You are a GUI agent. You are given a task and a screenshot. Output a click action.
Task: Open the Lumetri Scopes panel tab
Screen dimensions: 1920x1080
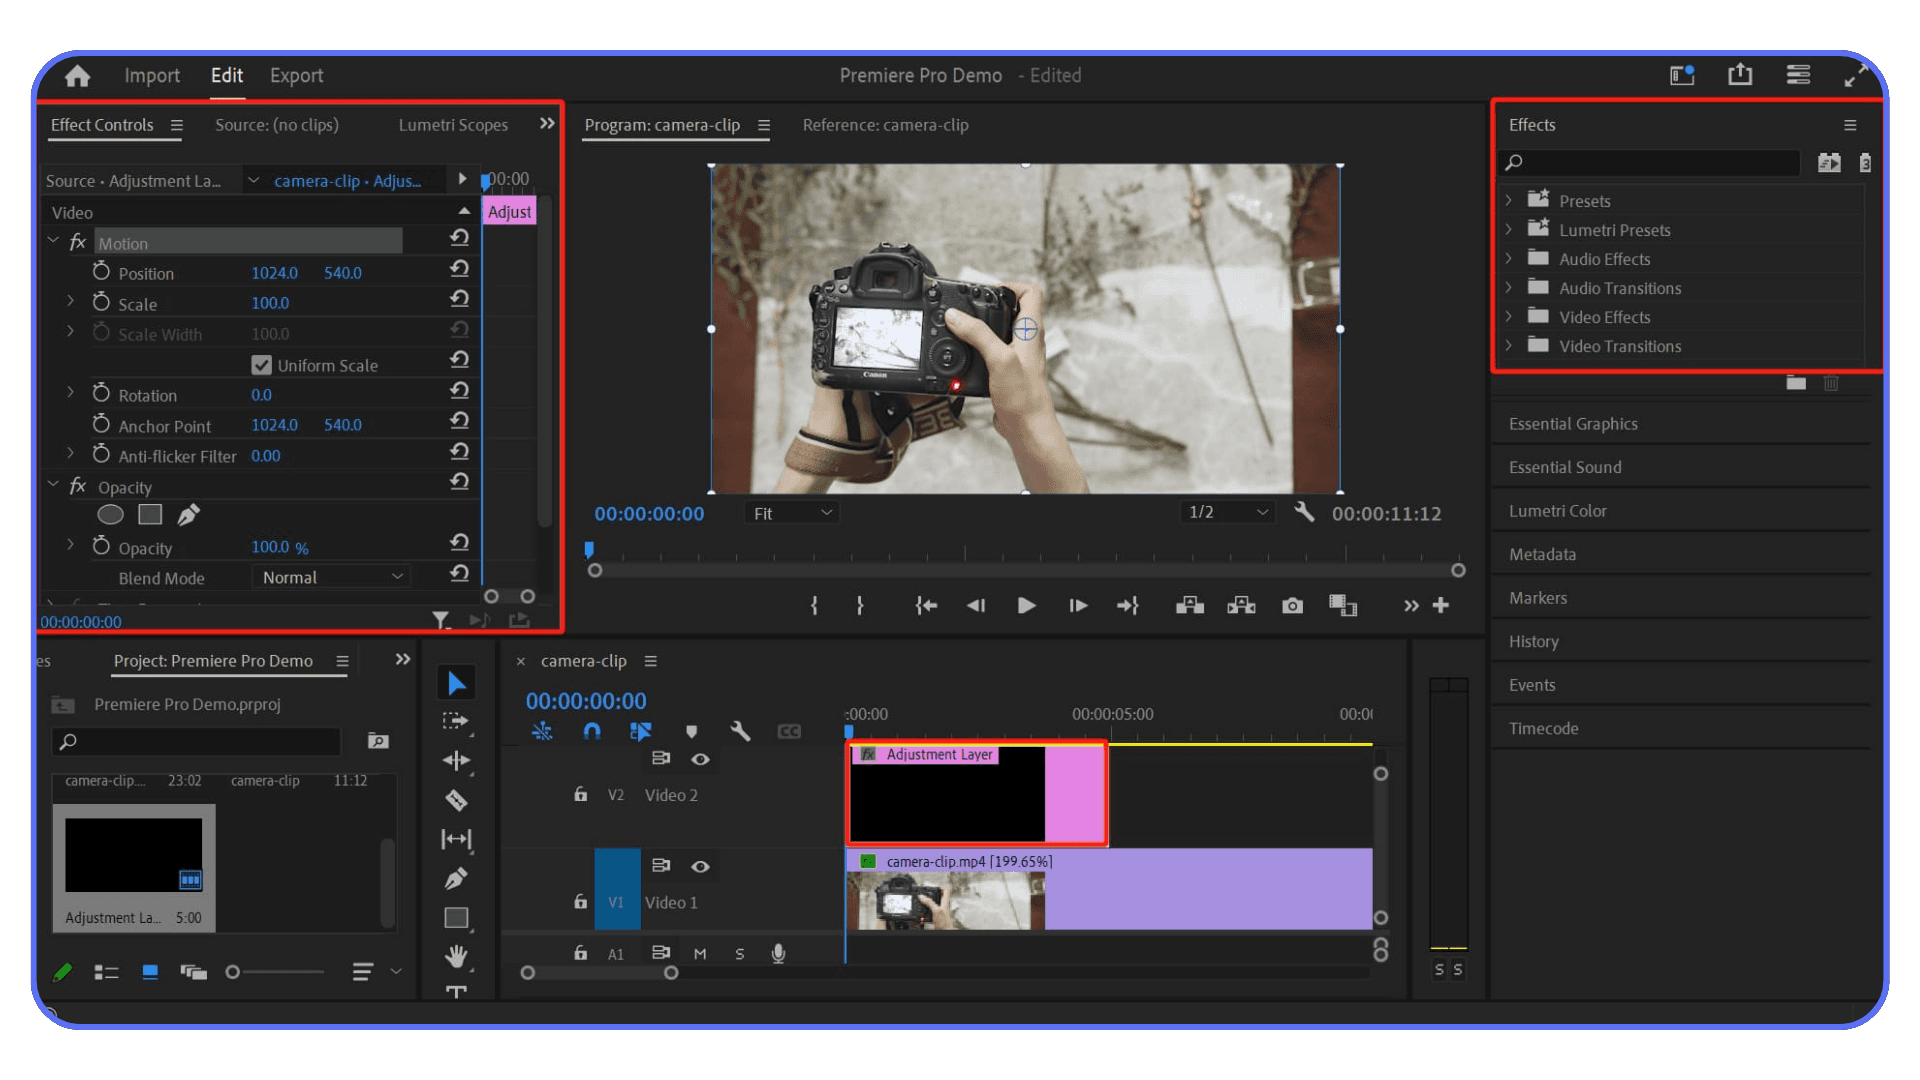(453, 124)
